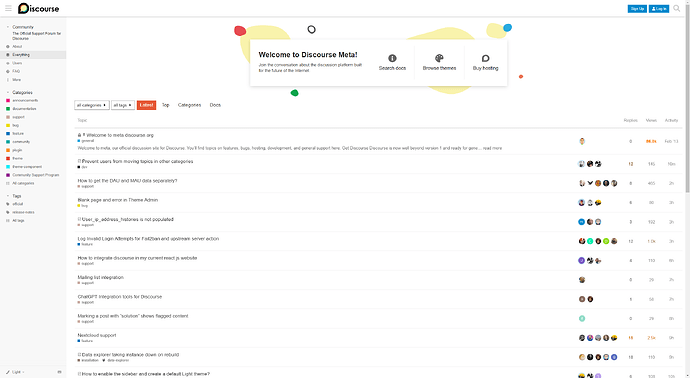
Task: Open 'Blank page and error in Theme Admin' topic
Action: (x=117, y=200)
